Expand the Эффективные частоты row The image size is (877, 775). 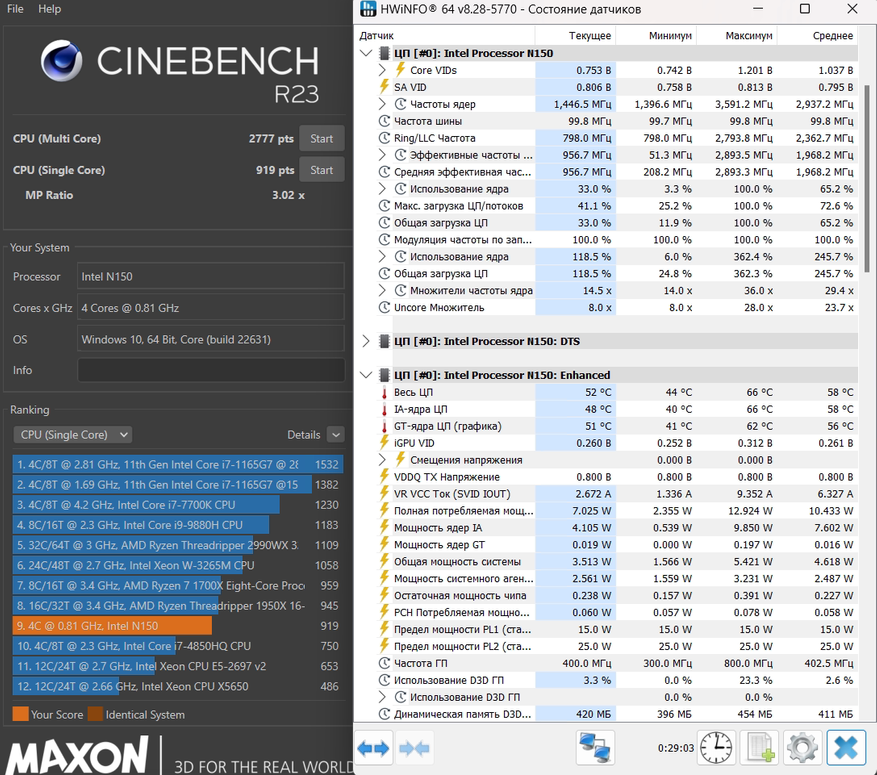coord(382,155)
